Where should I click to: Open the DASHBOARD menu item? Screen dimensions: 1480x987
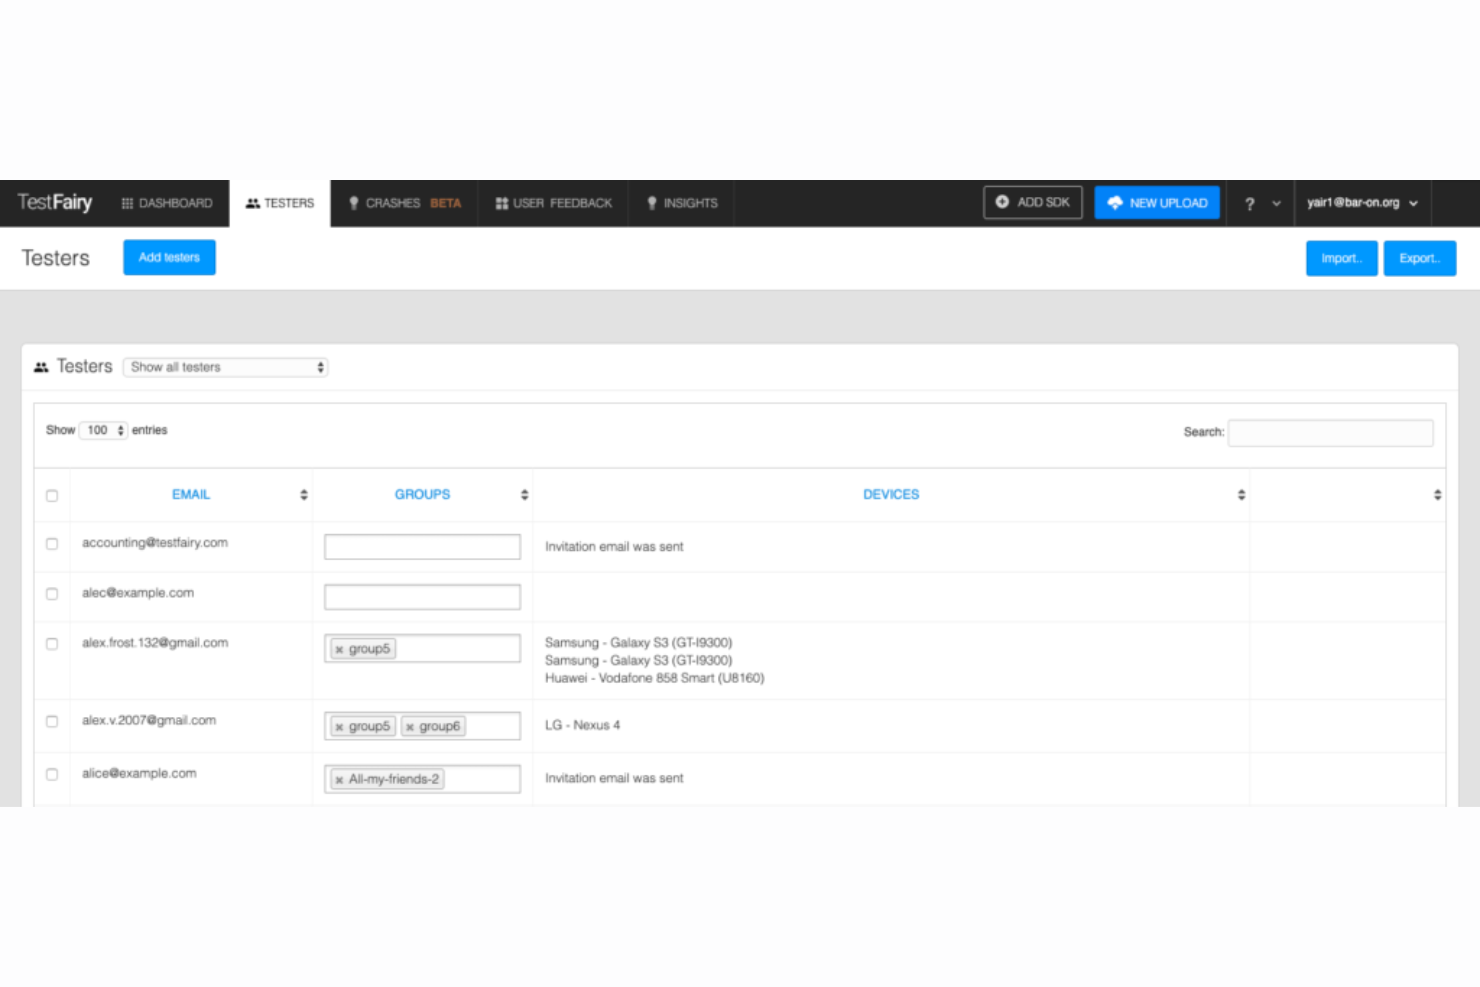175,203
